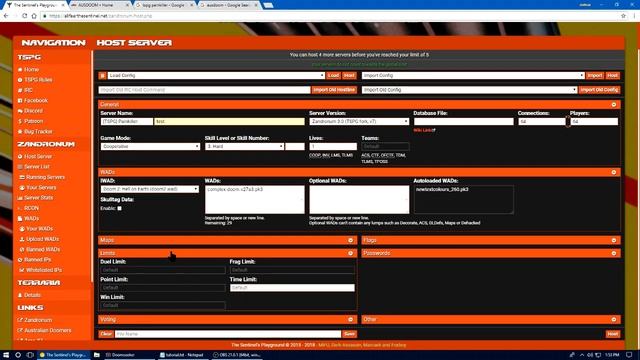
Task: Expand the Flags section
Action: pos(613,240)
